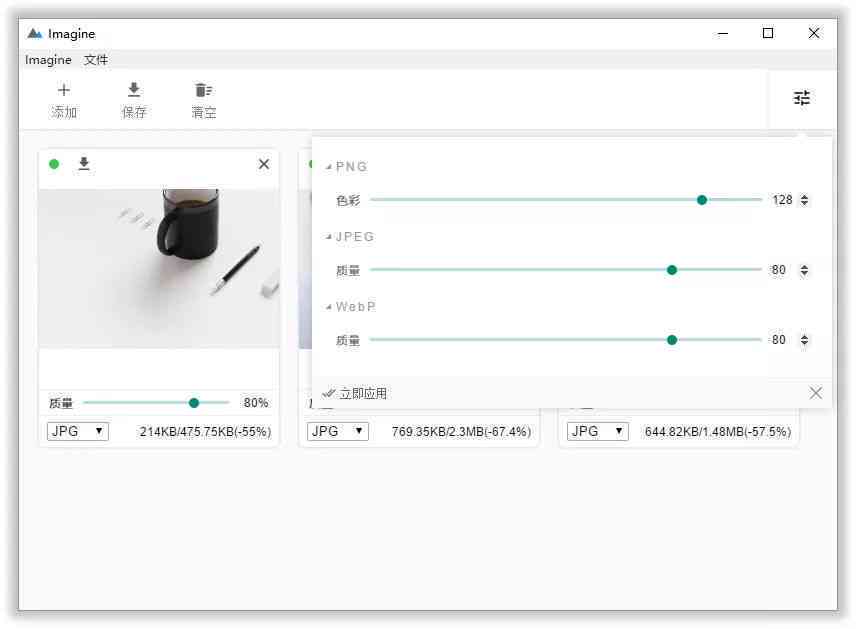Image resolution: width=856 pixels, height=629 pixels.
Task: Click the 214KB/475.75KB(-55%) size text
Action: (x=205, y=431)
